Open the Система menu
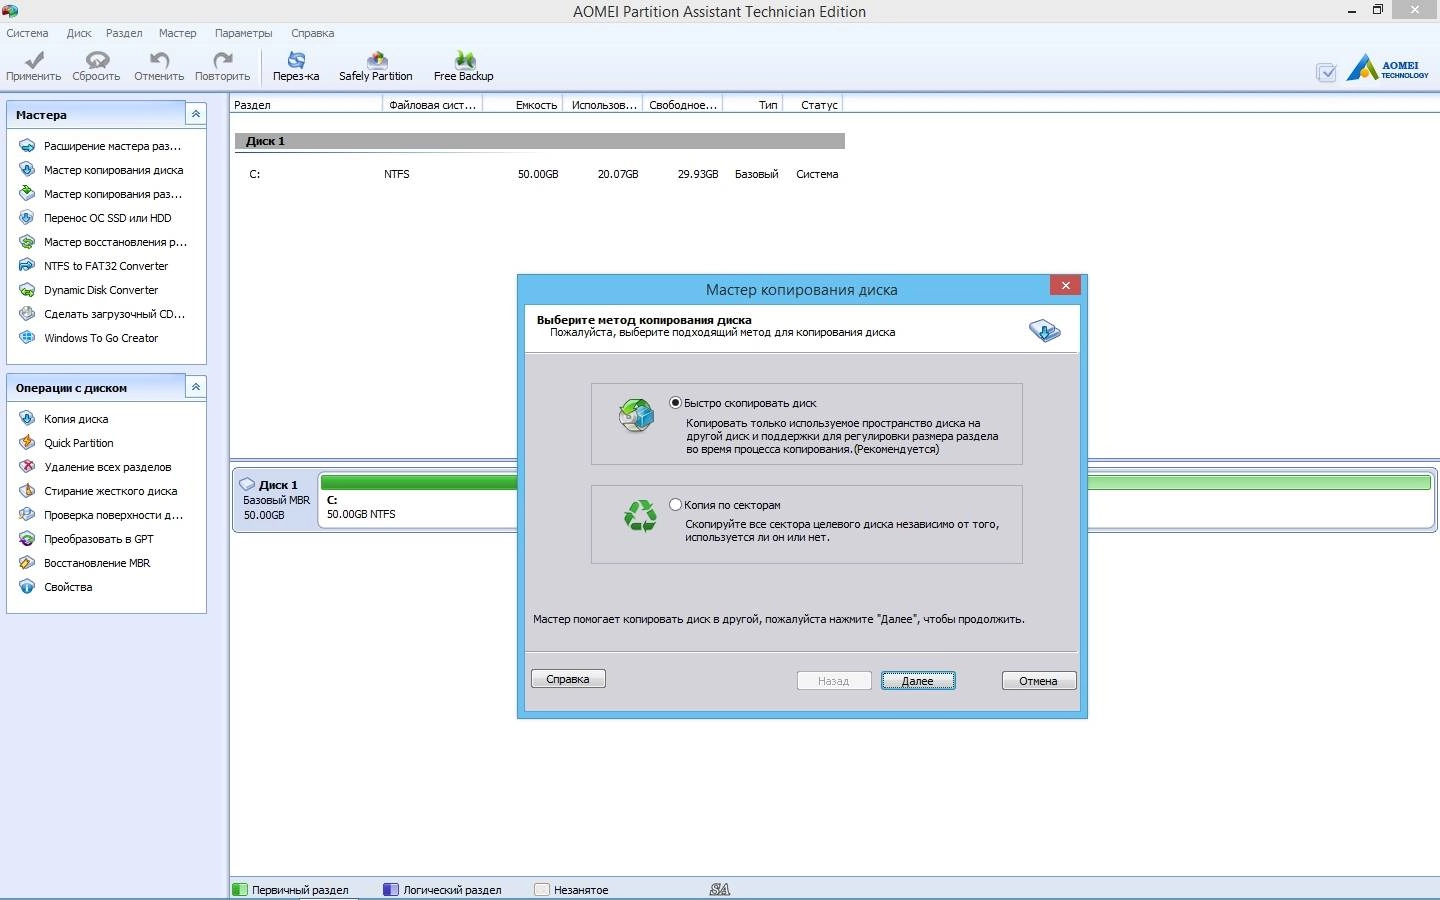This screenshot has width=1440, height=900. (27, 33)
